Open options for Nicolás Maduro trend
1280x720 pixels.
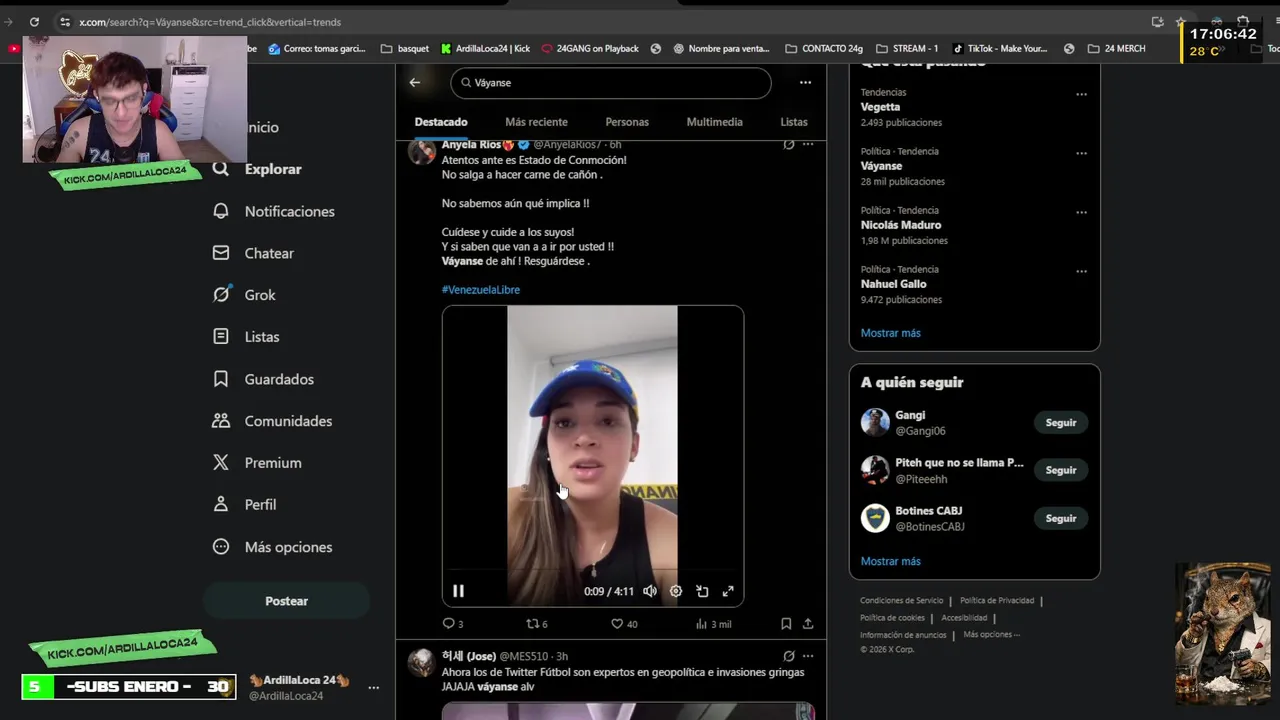coord(1081,212)
